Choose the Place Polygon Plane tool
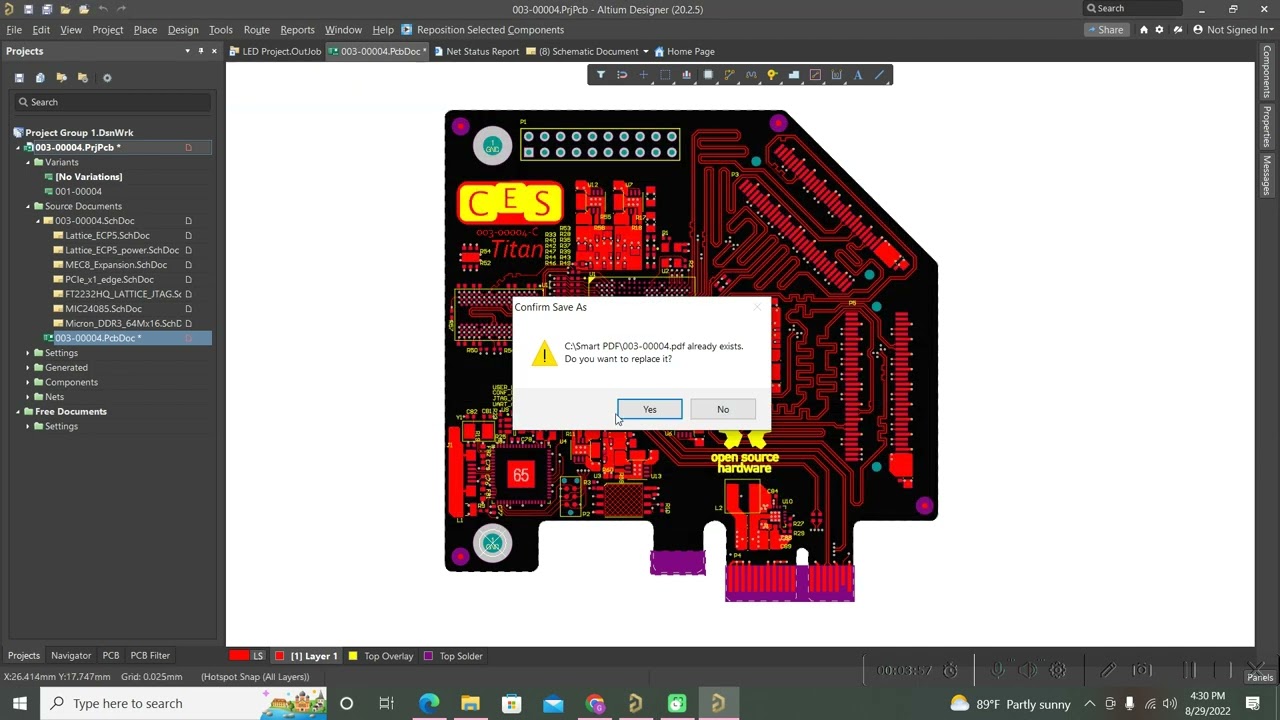The image size is (1280, 720). click(x=794, y=75)
